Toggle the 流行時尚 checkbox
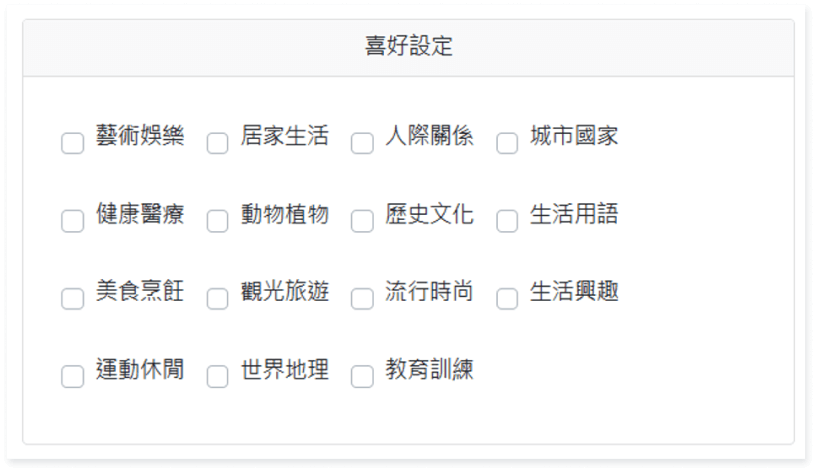This screenshot has height=472, width=816. click(362, 298)
